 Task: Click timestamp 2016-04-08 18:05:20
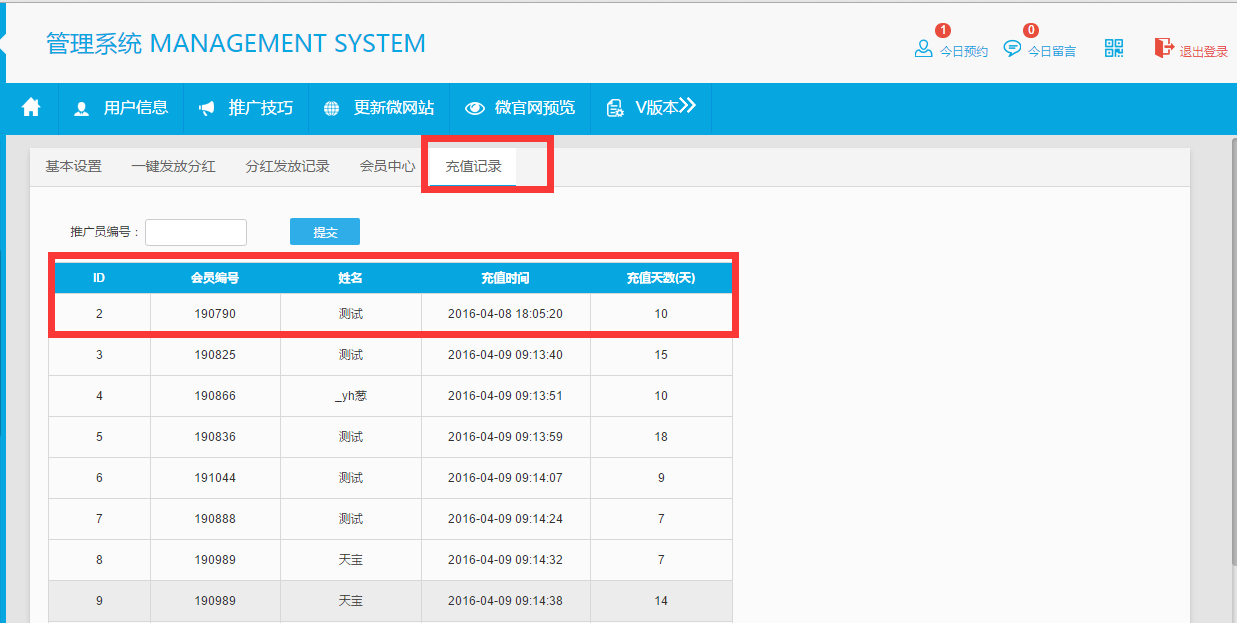[505, 314]
